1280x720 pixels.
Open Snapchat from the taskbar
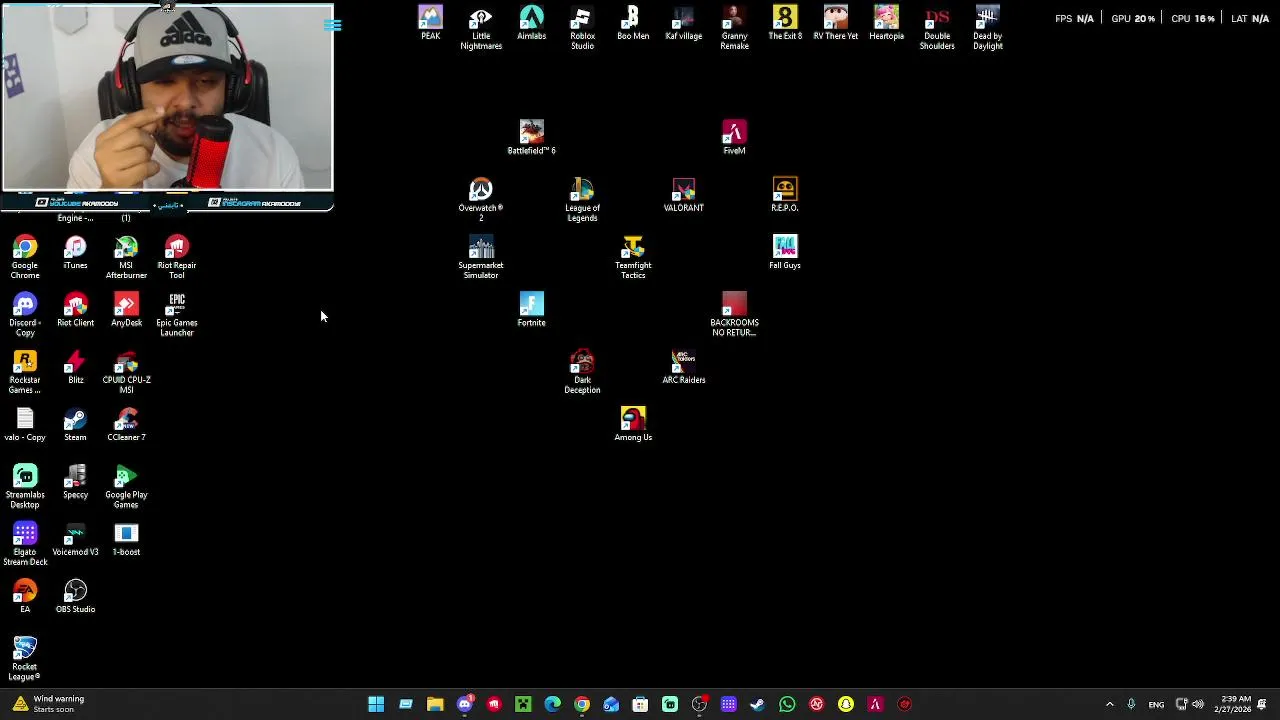click(x=846, y=704)
